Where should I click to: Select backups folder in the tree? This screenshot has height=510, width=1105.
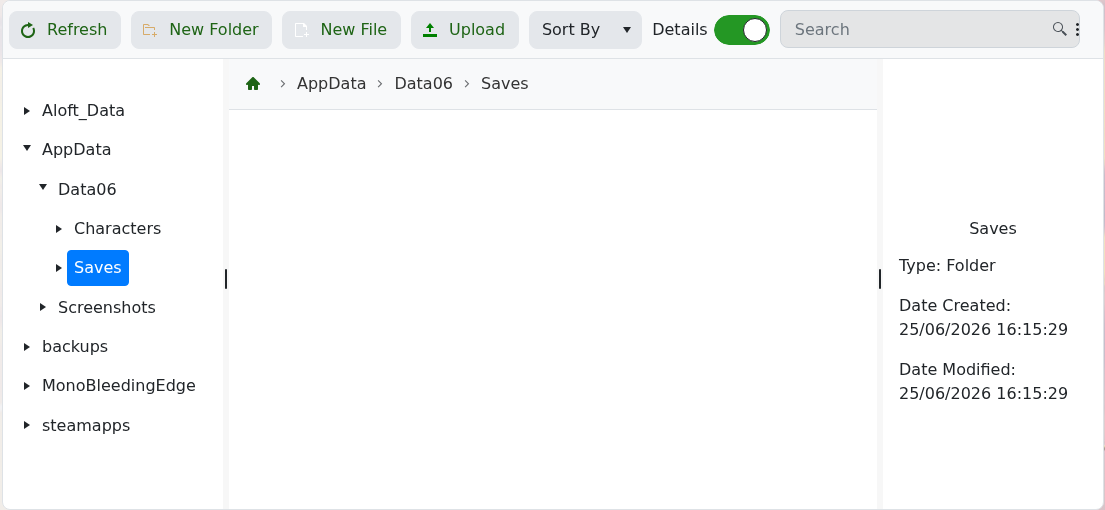(x=75, y=347)
